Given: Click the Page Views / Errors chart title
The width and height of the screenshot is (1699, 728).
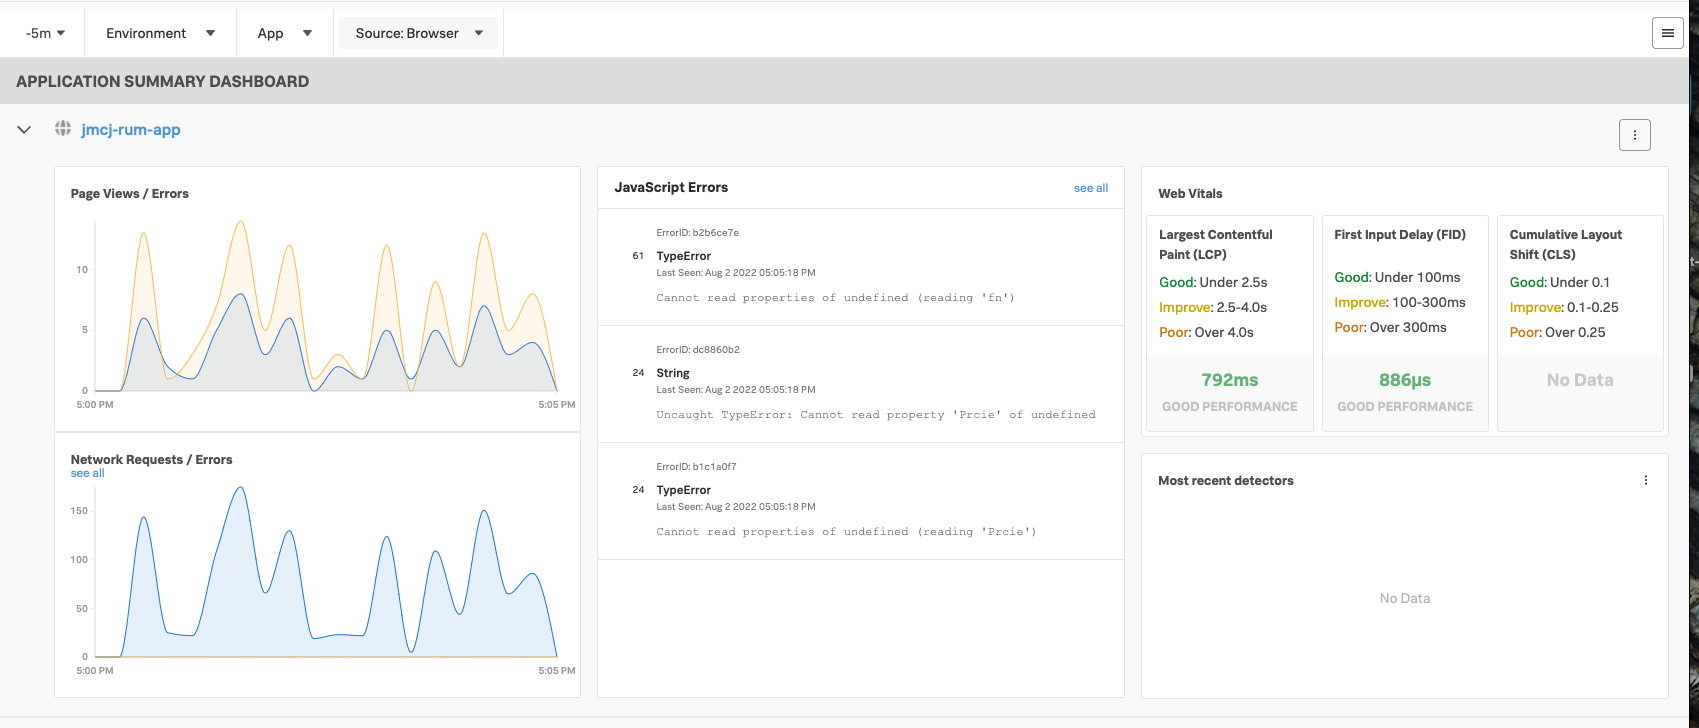Looking at the screenshot, I should coord(129,194).
